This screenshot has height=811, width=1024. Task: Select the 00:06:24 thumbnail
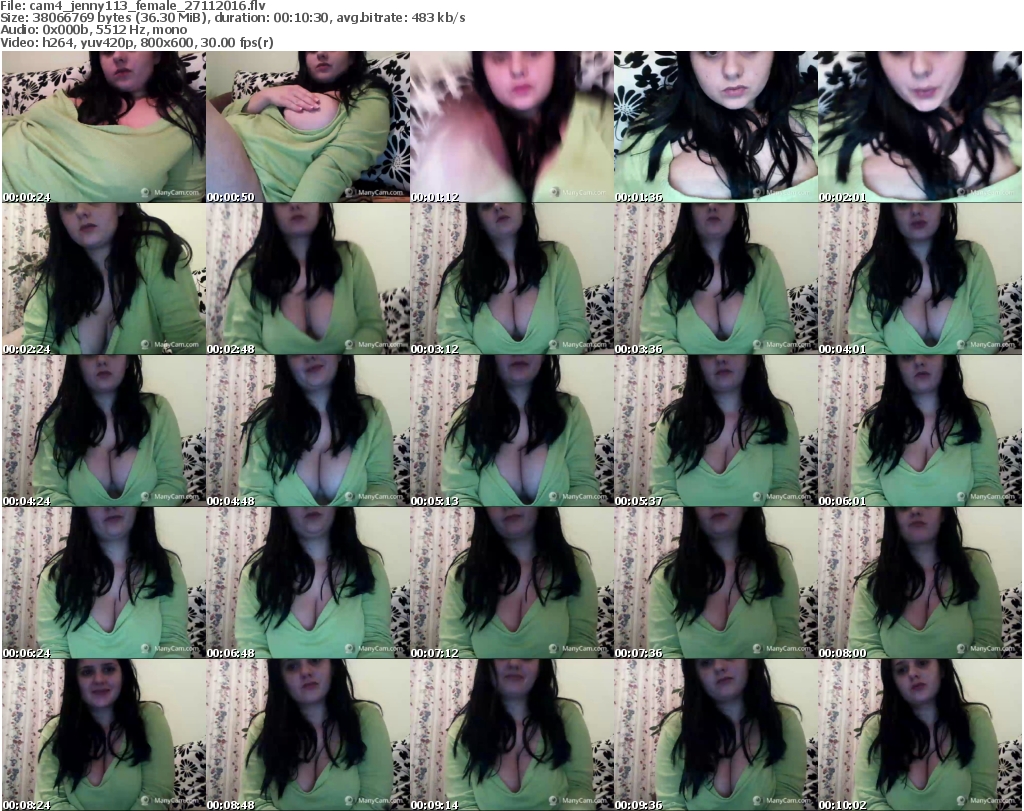click(x=104, y=583)
